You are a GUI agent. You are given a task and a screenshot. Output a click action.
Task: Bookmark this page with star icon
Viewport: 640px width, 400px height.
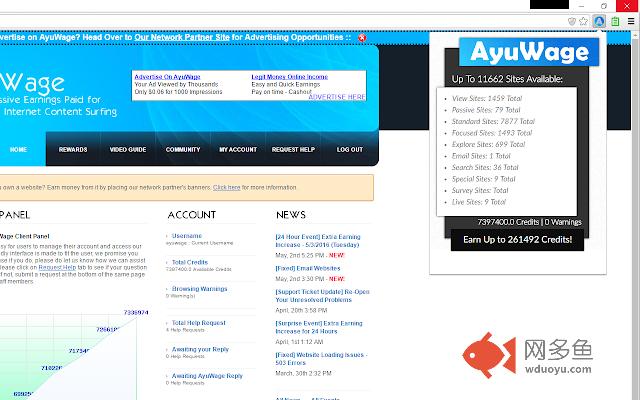pos(584,21)
